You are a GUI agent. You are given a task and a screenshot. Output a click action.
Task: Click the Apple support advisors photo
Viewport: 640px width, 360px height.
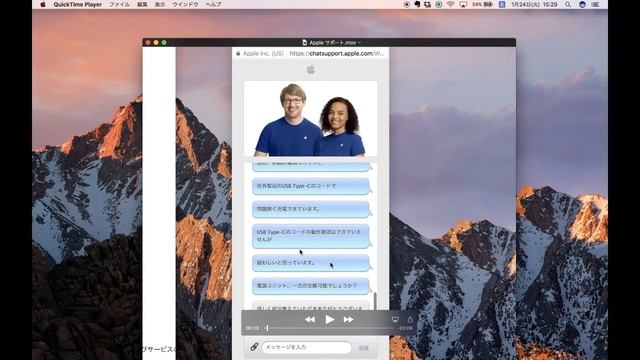311,119
